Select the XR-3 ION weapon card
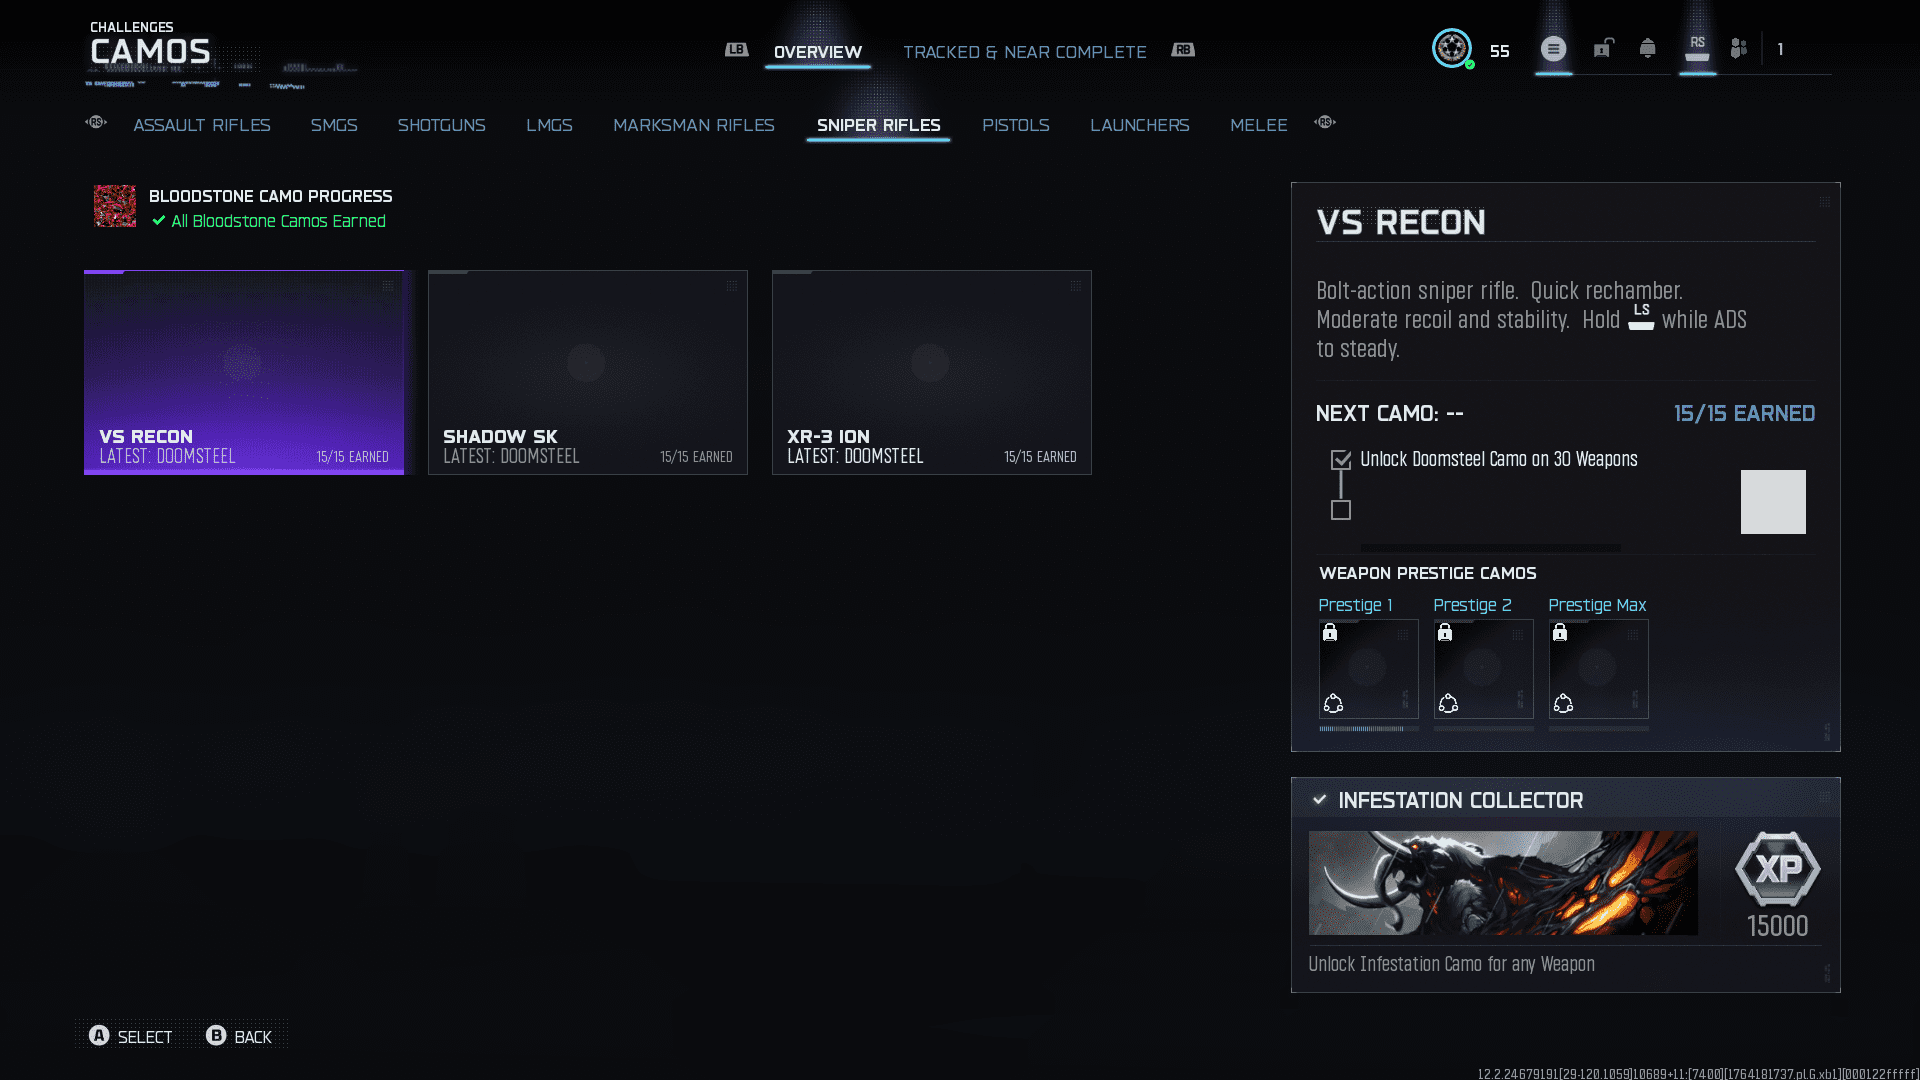Screen dimensions: 1920x1080 point(931,372)
